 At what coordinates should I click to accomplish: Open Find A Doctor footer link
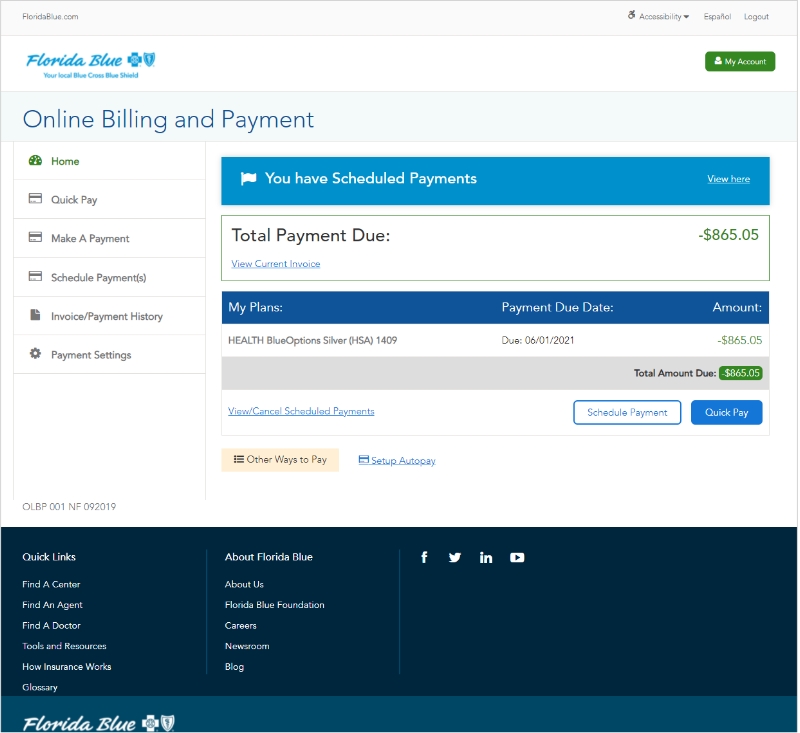point(52,625)
